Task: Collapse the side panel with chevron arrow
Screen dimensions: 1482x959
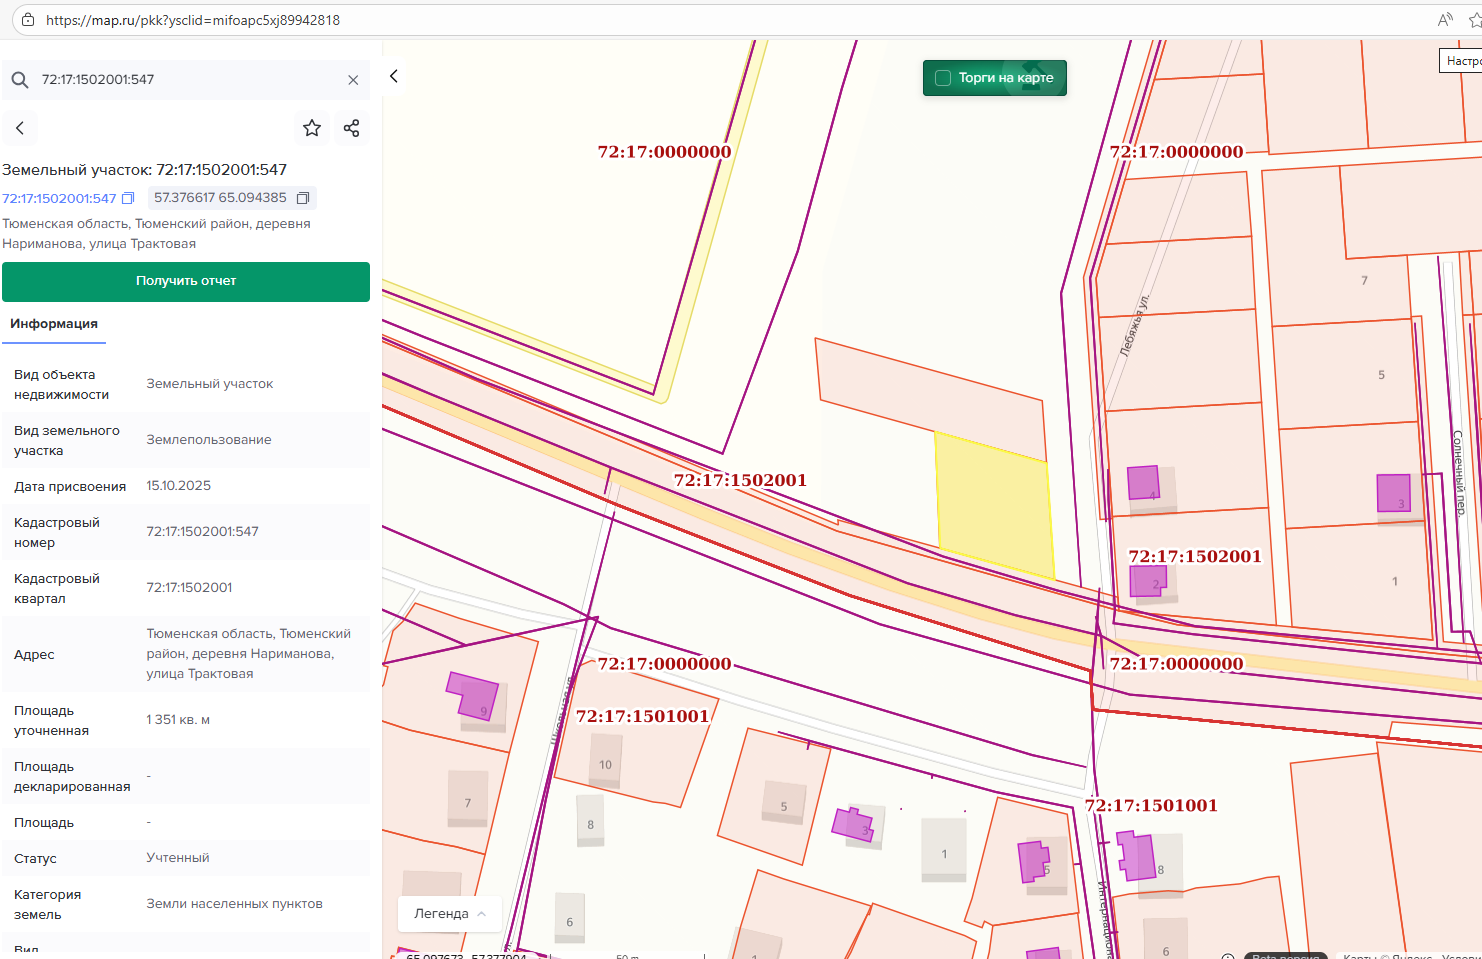Action: [x=394, y=76]
